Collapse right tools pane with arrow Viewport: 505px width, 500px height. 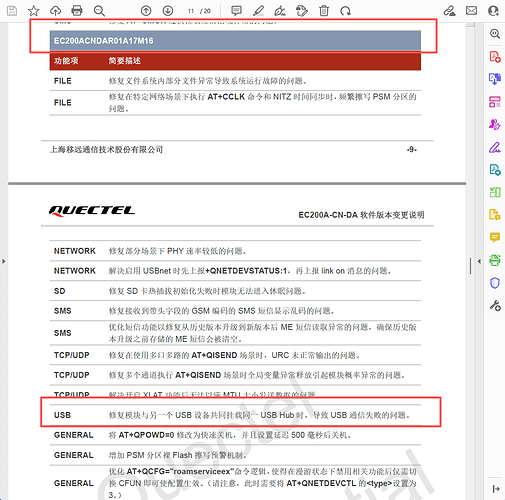pyautogui.click(x=479, y=261)
